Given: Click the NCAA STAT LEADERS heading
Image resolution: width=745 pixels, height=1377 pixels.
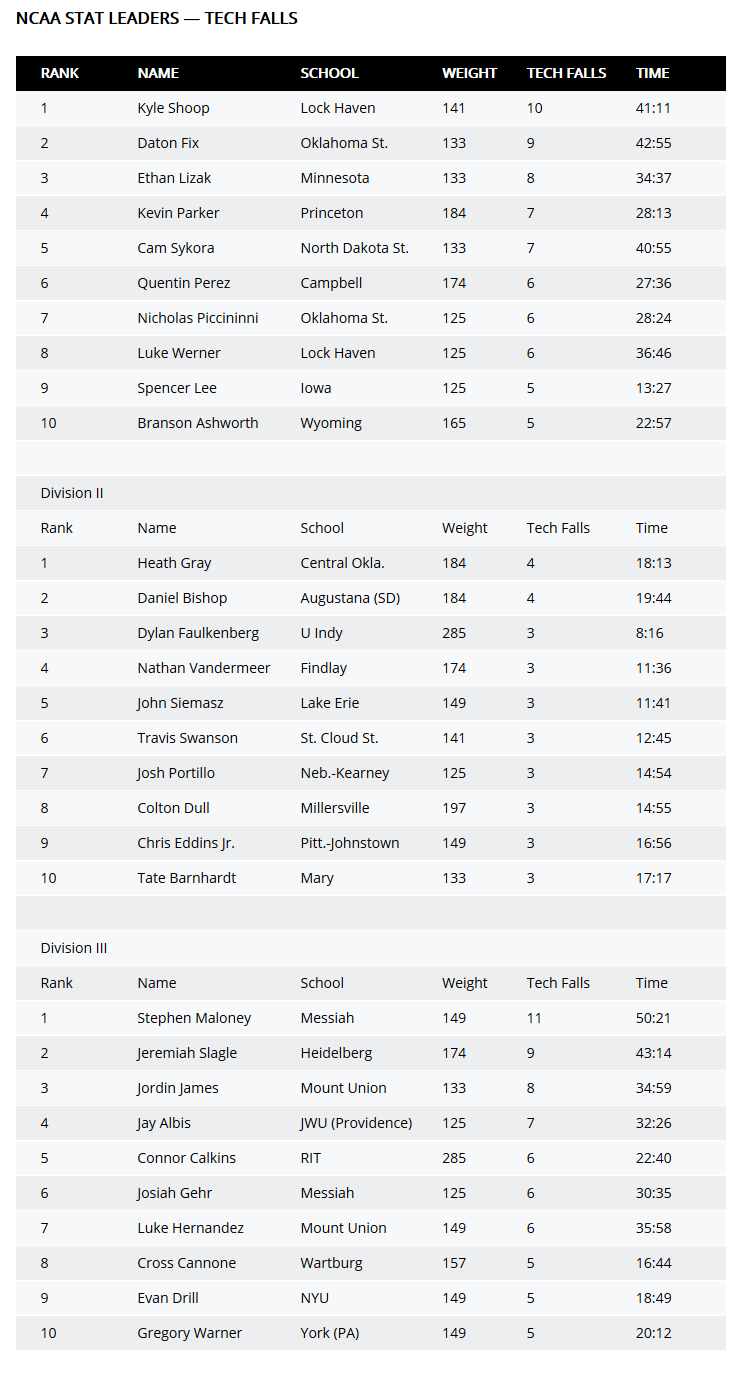Looking at the screenshot, I should pos(157,18).
